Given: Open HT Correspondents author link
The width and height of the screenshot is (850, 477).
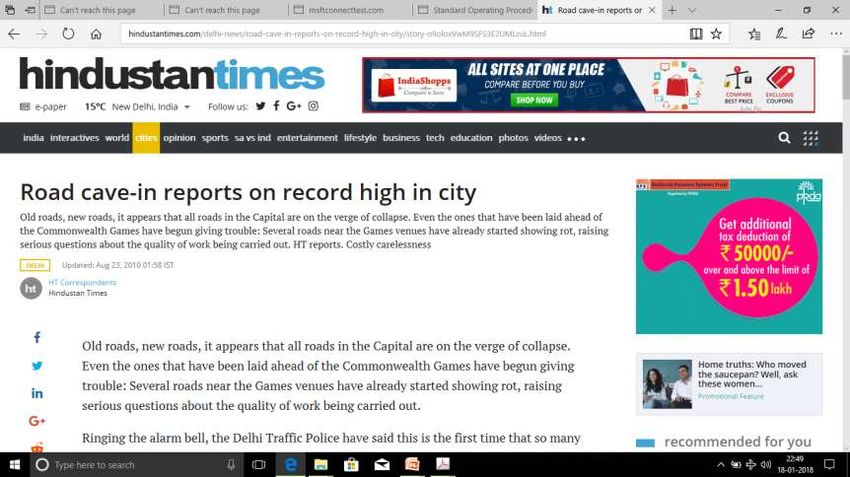Looking at the screenshot, I should pos(82,282).
